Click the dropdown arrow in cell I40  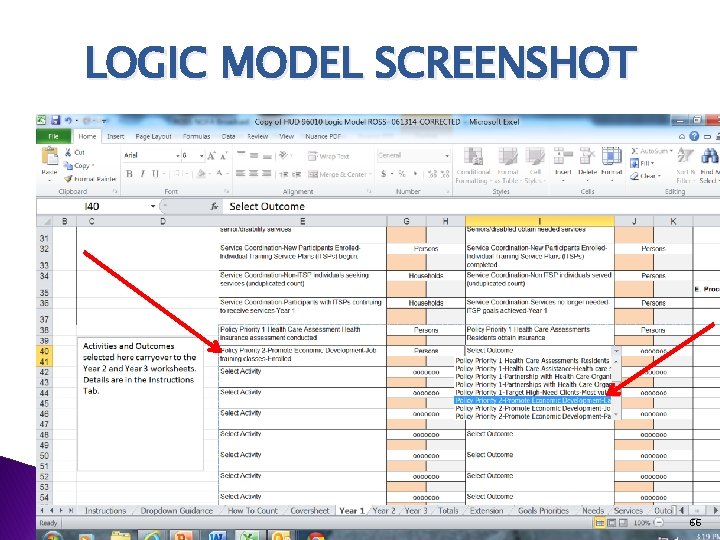pyautogui.click(x=617, y=351)
